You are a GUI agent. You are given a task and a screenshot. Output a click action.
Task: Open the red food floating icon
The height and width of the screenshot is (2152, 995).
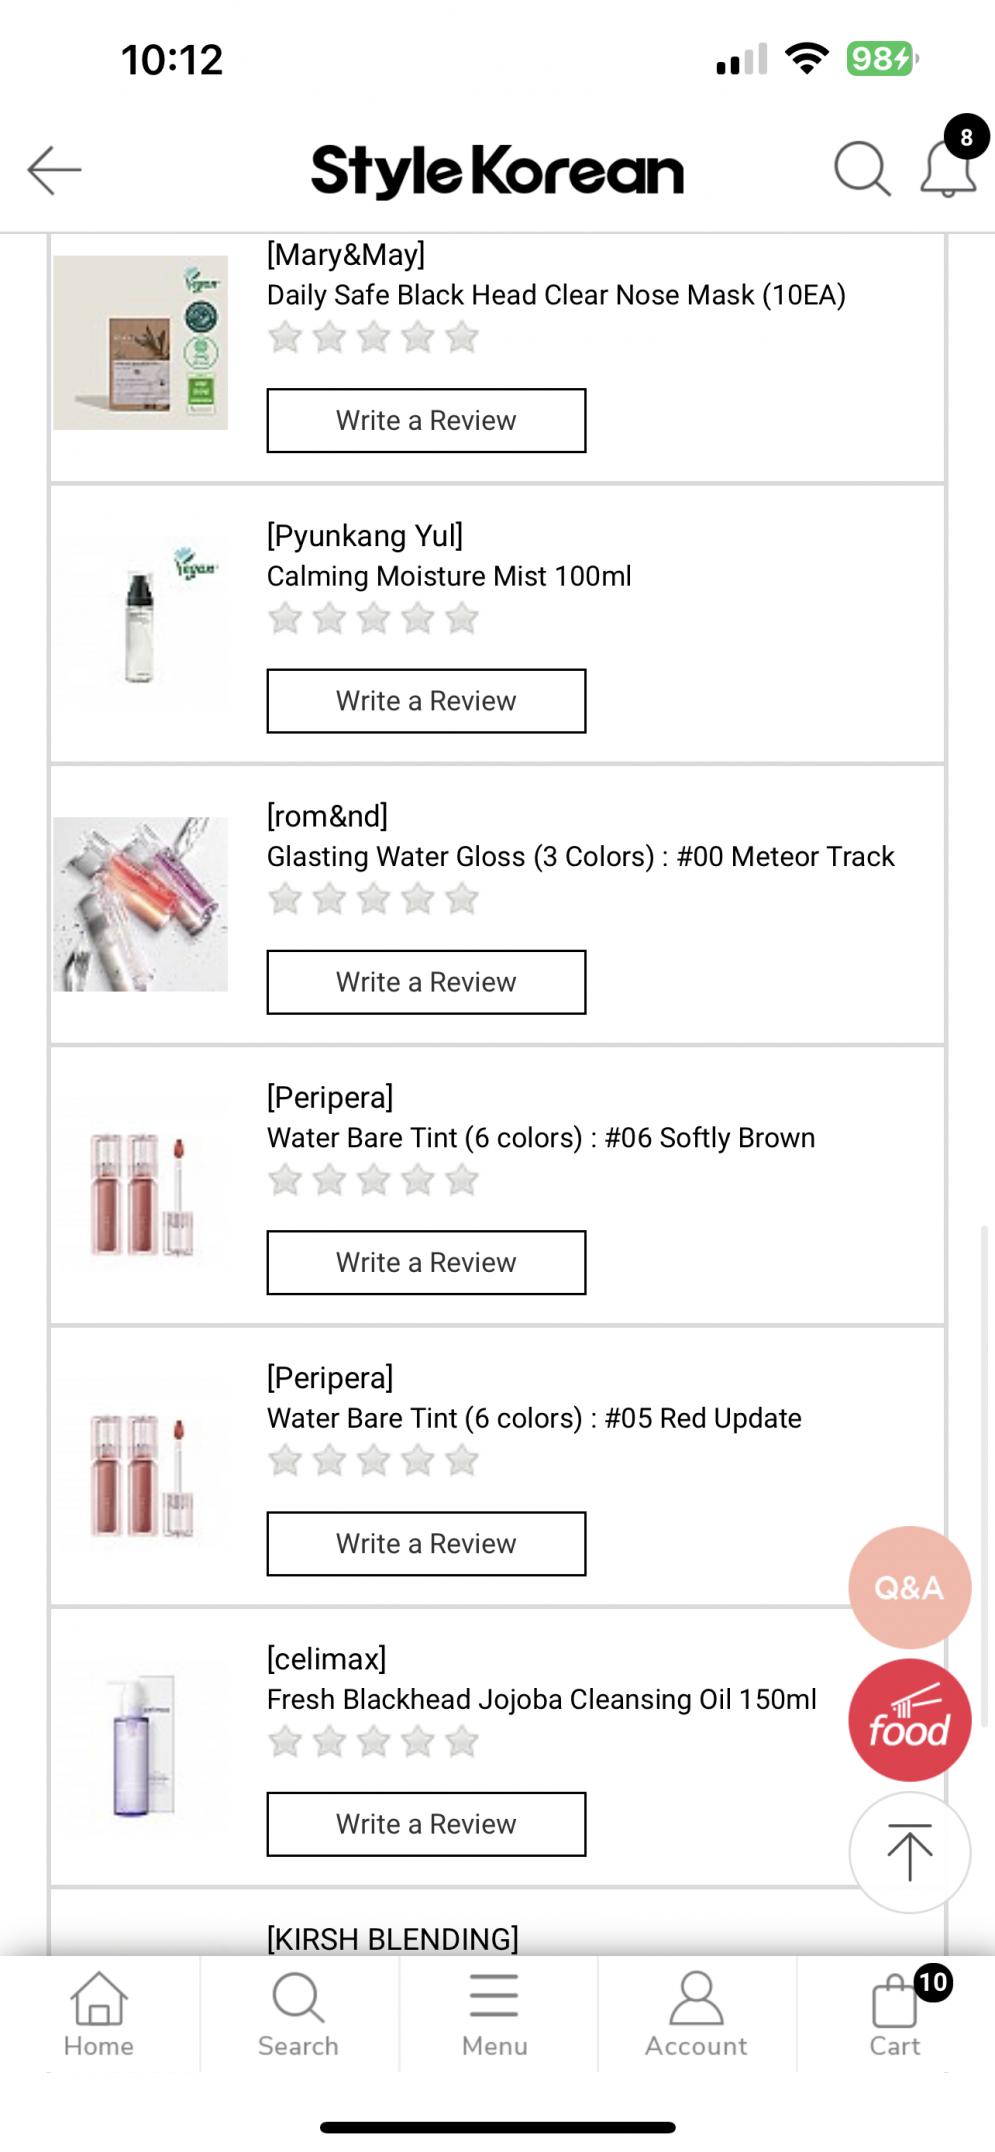[909, 1720]
